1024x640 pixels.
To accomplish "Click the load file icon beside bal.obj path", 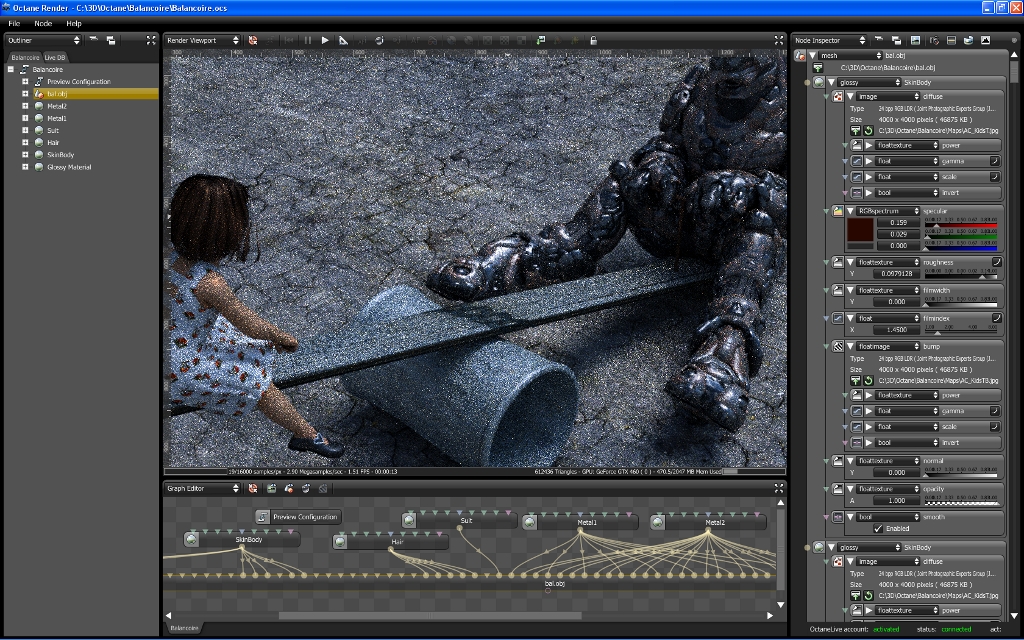I will [817, 66].
